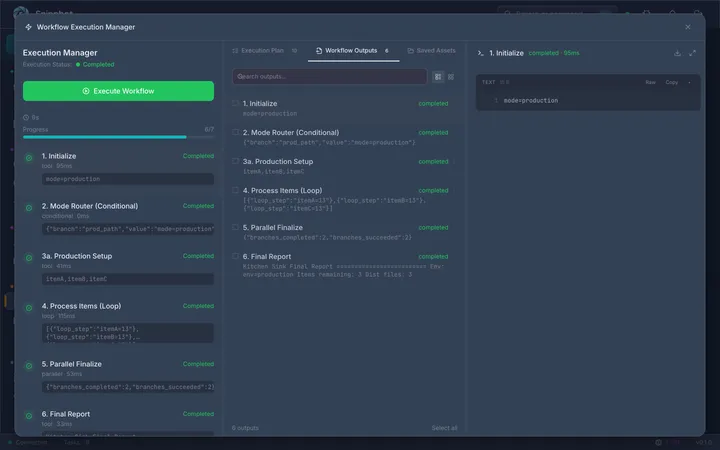Click the Execute Workflow button
Viewport: 720px width, 450px height.
(x=118, y=91)
